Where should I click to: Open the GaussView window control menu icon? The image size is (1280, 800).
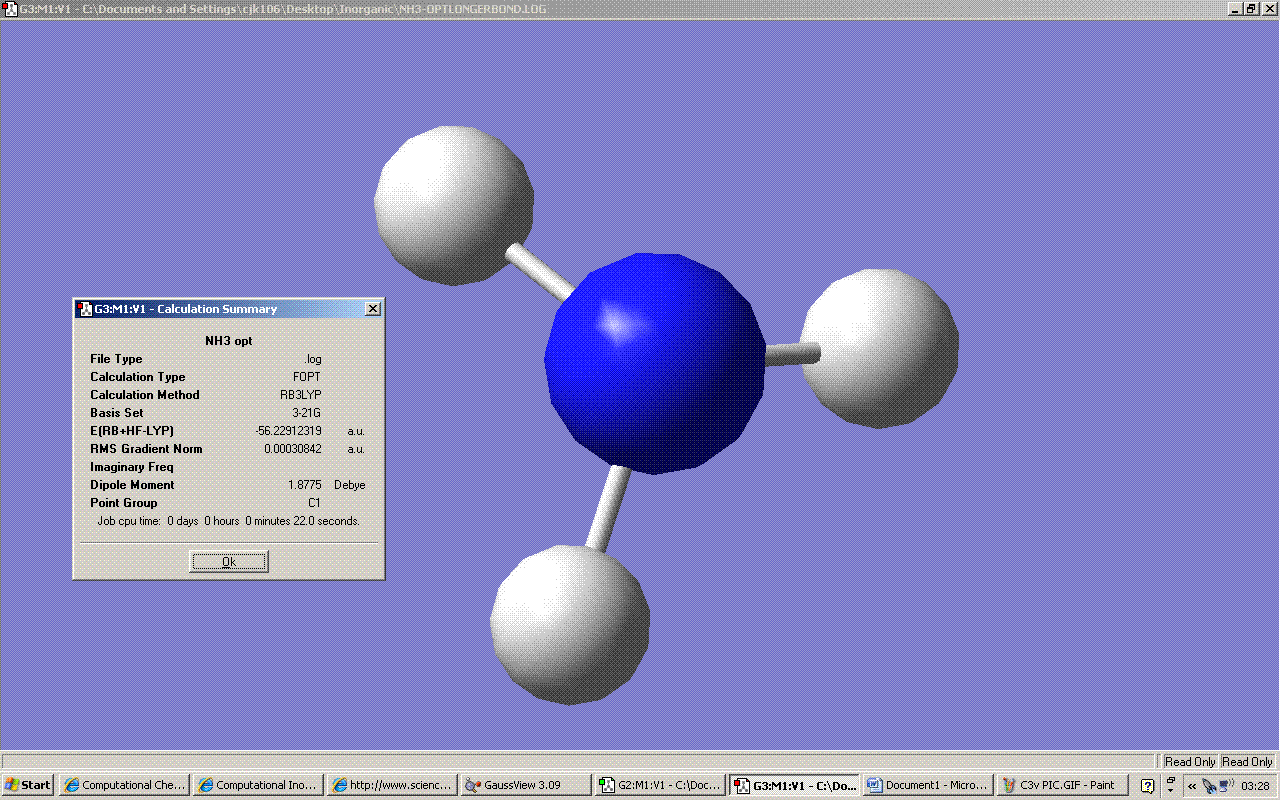tap(10, 8)
